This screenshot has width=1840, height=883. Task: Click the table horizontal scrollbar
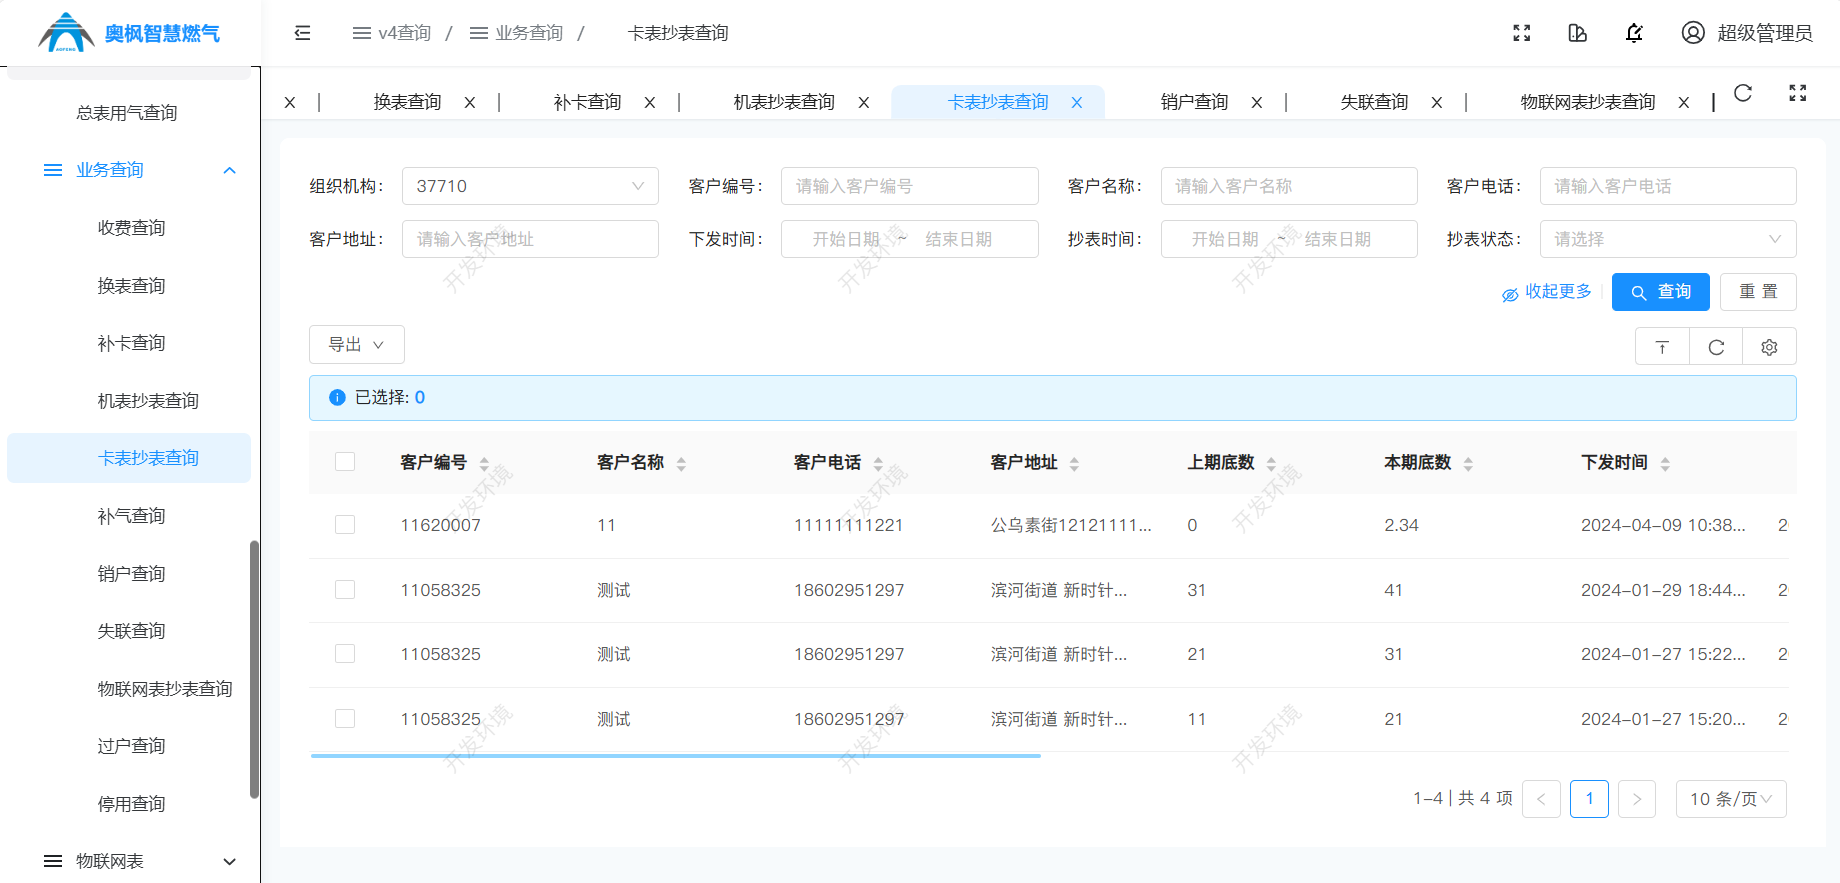(x=676, y=756)
